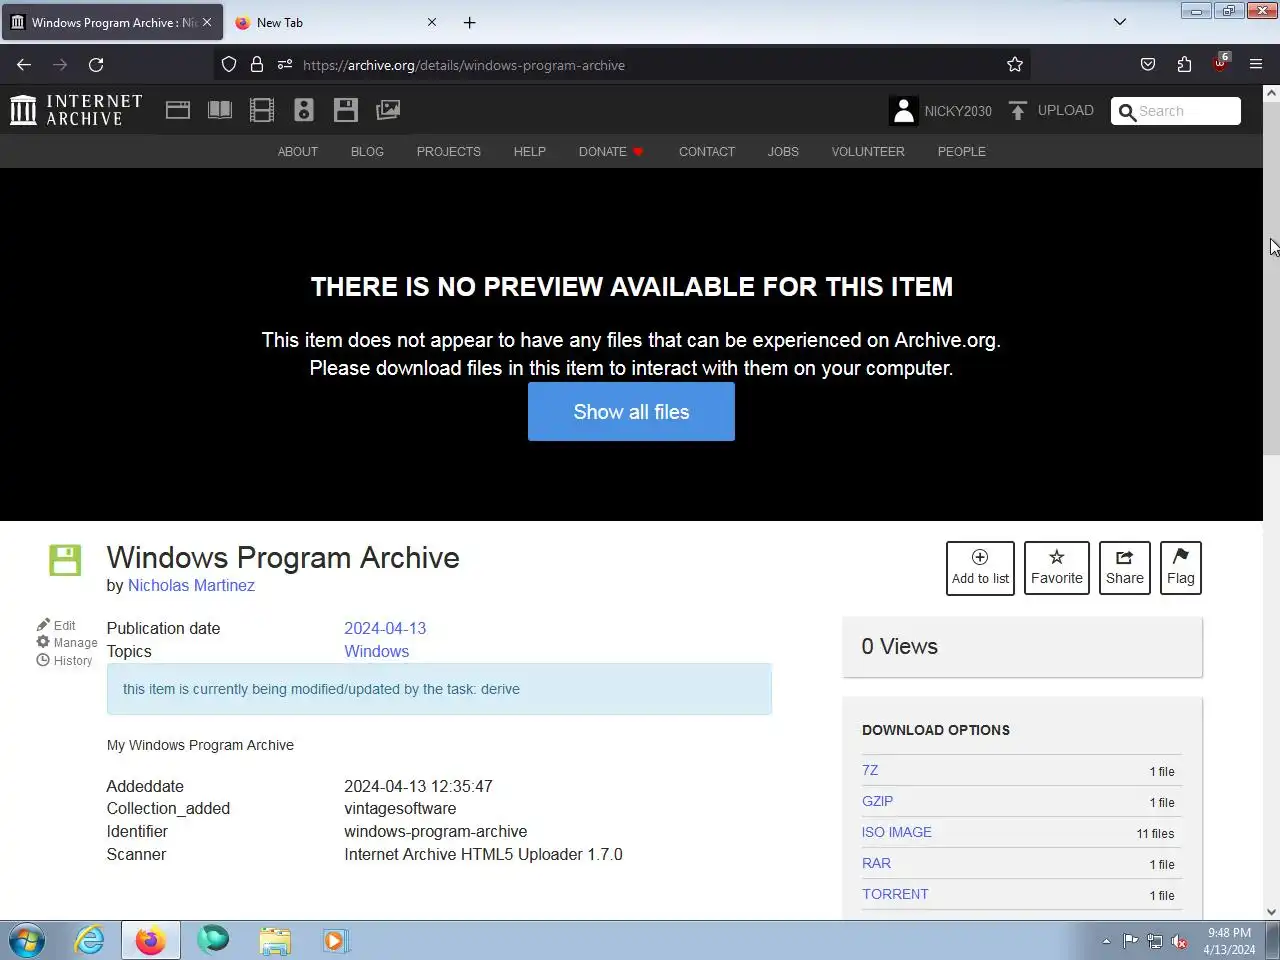
Task: Show site information padlock icon
Action: [x=257, y=65]
